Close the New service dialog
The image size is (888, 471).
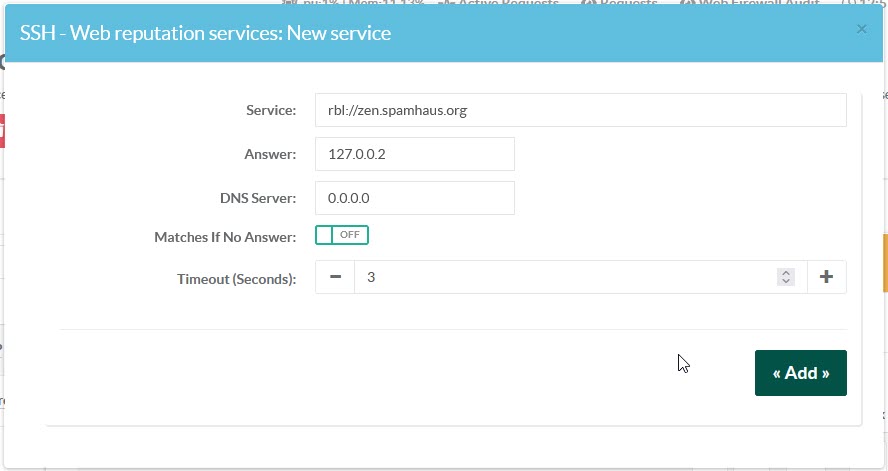tap(861, 30)
